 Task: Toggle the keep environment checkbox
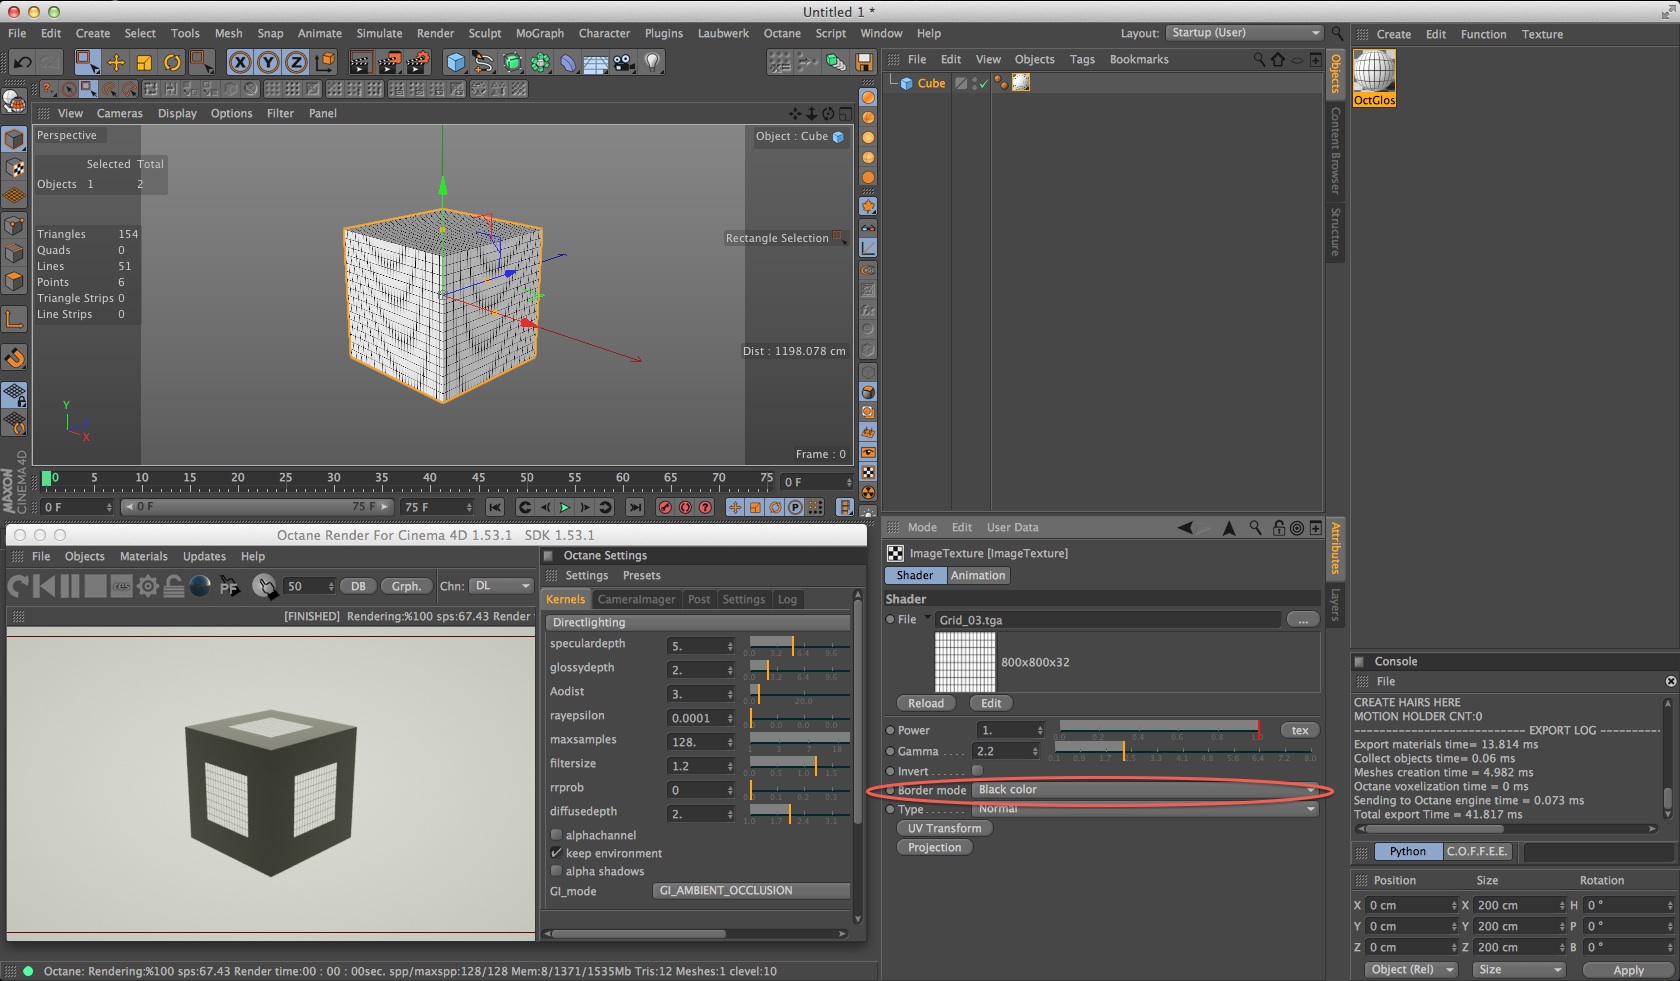point(556,853)
